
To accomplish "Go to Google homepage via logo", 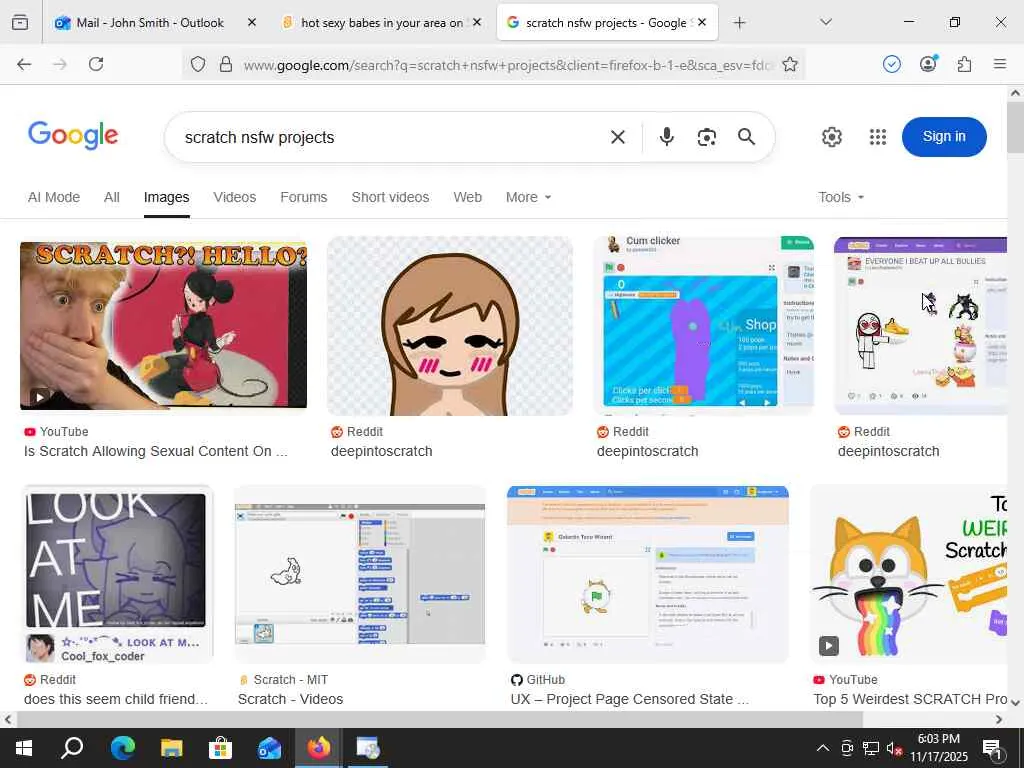I will pos(73,135).
